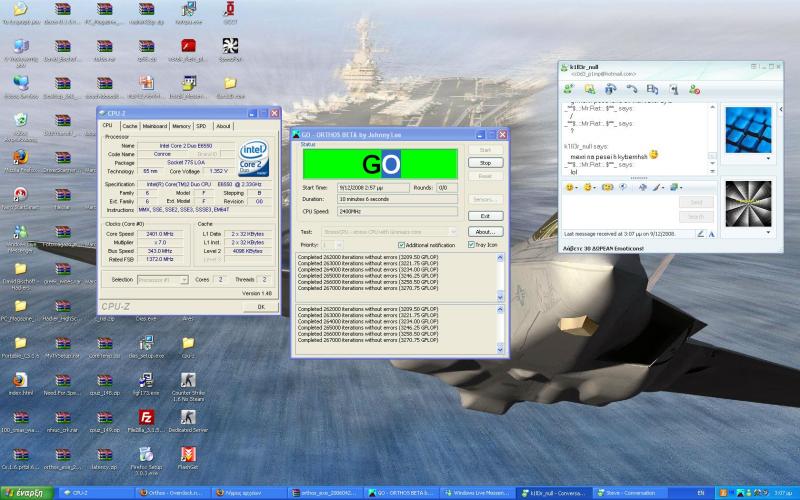Send a nudge in Messenger conversation

pos(607,188)
